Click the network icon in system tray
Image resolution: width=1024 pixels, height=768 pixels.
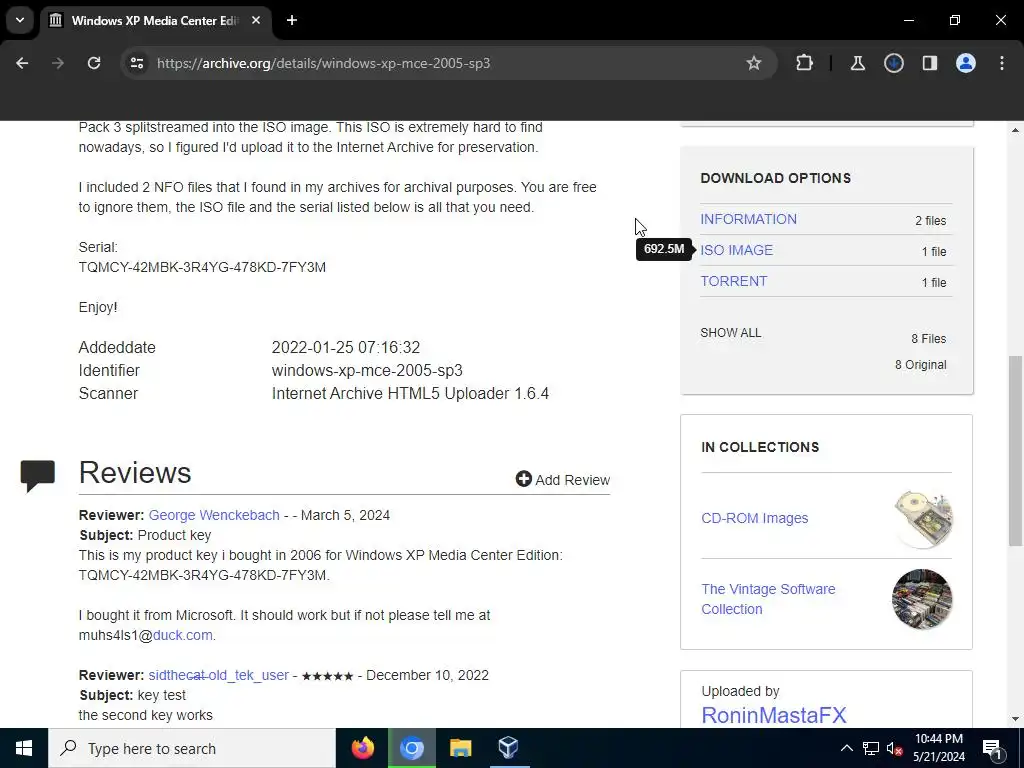(x=871, y=748)
